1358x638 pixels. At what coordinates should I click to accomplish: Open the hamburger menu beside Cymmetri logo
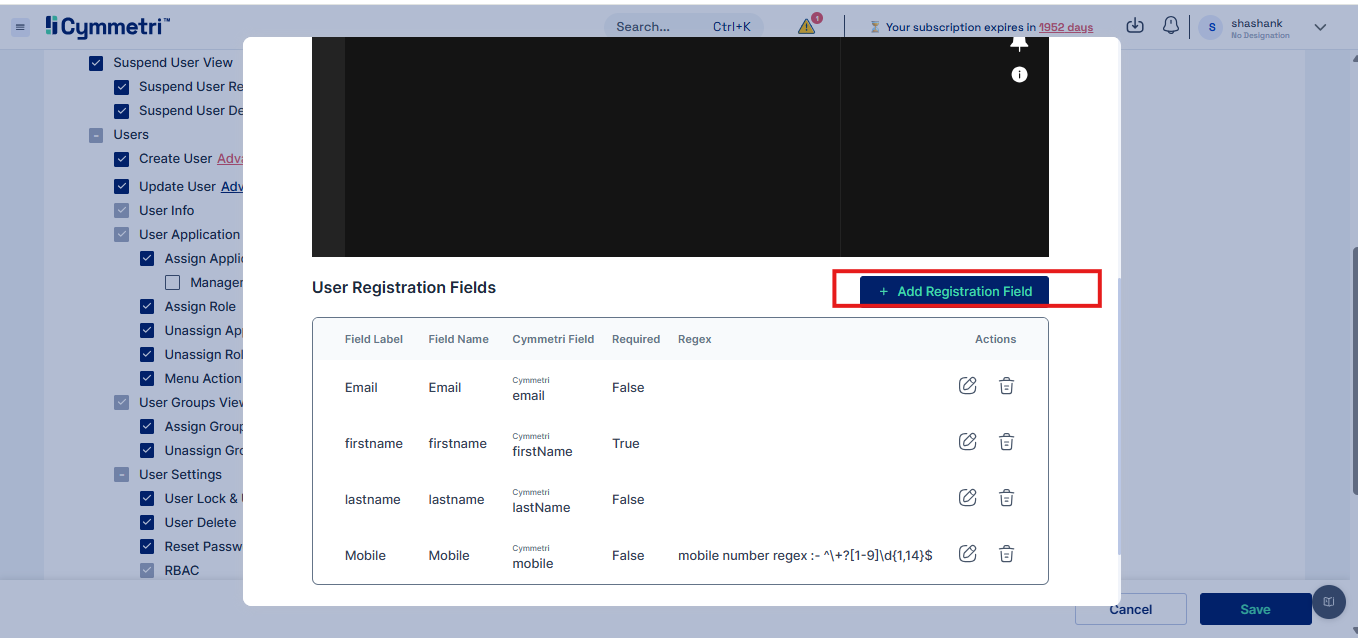tap(20, 27)
